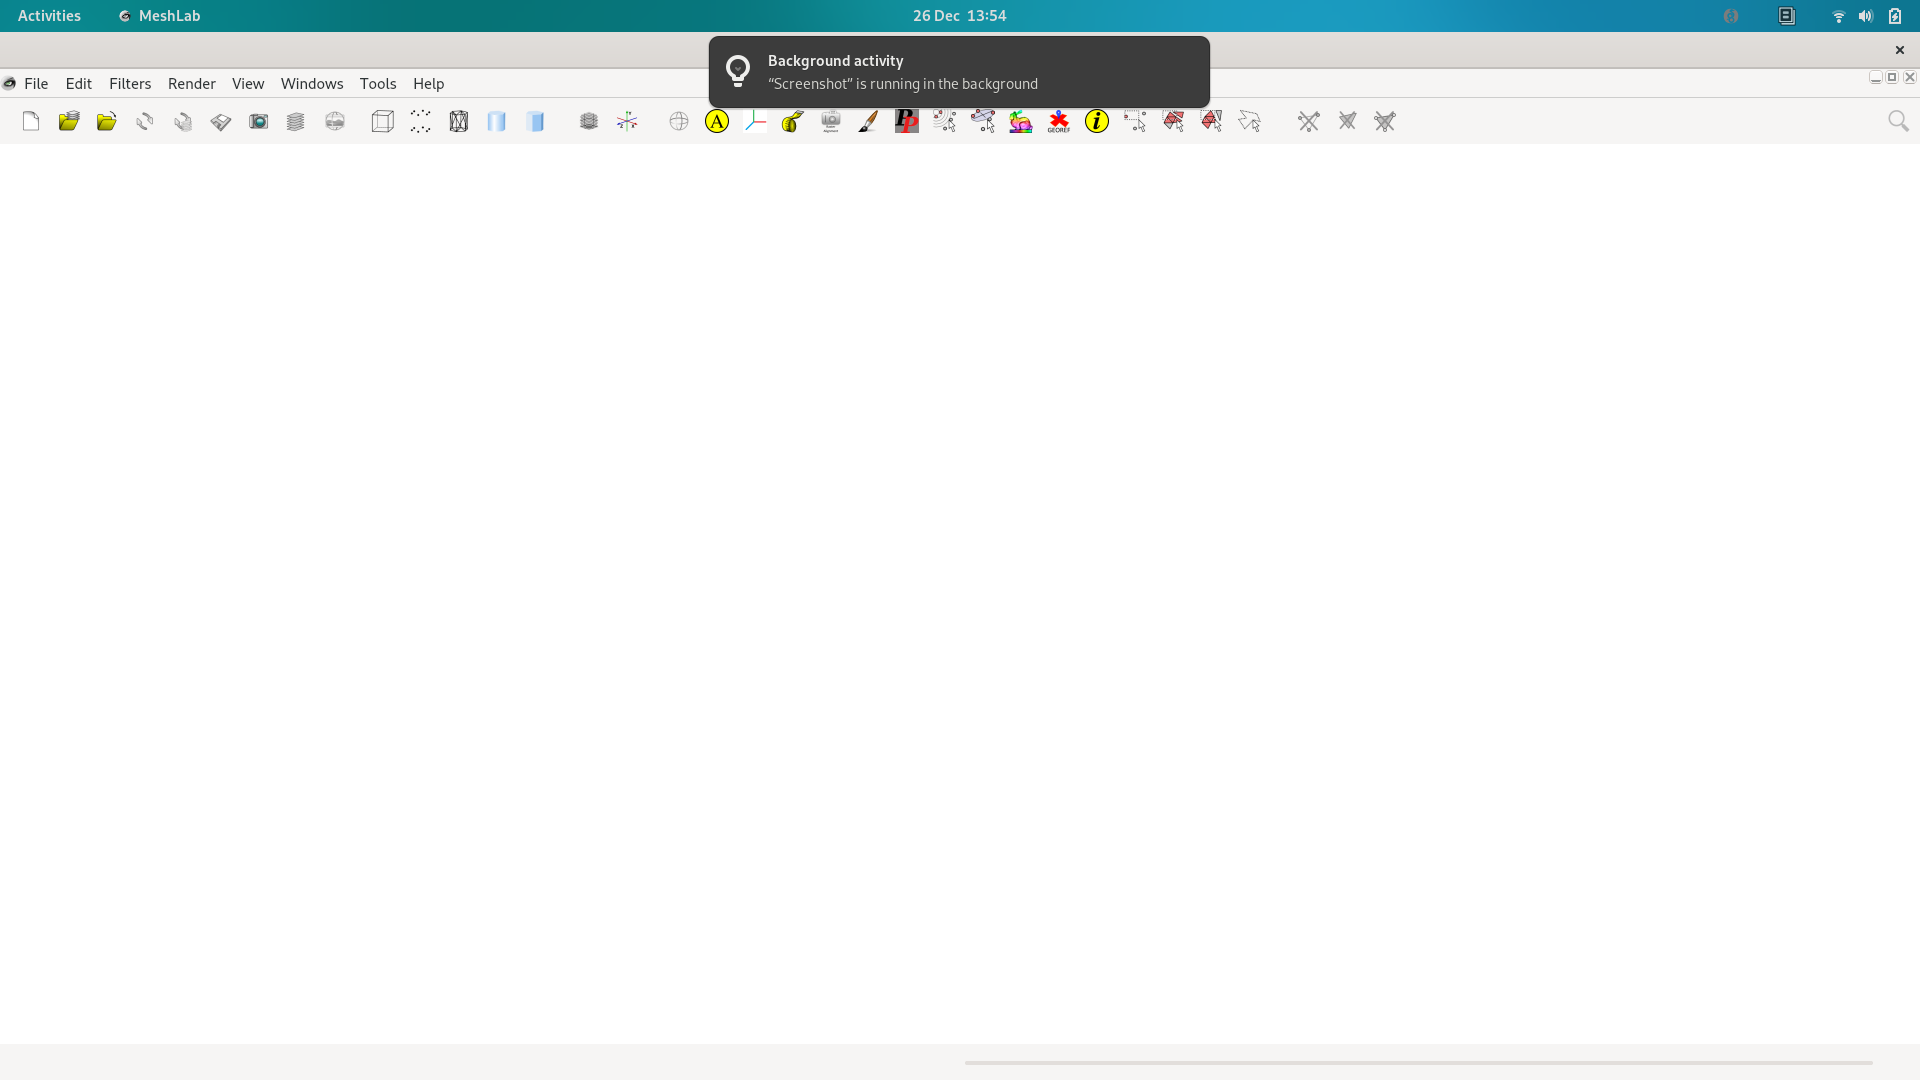This screenshot has height=1080, width=1920.
Task: Toggle bounding box rendering mode
Action: pyautogui.click(x=382, y=121)
